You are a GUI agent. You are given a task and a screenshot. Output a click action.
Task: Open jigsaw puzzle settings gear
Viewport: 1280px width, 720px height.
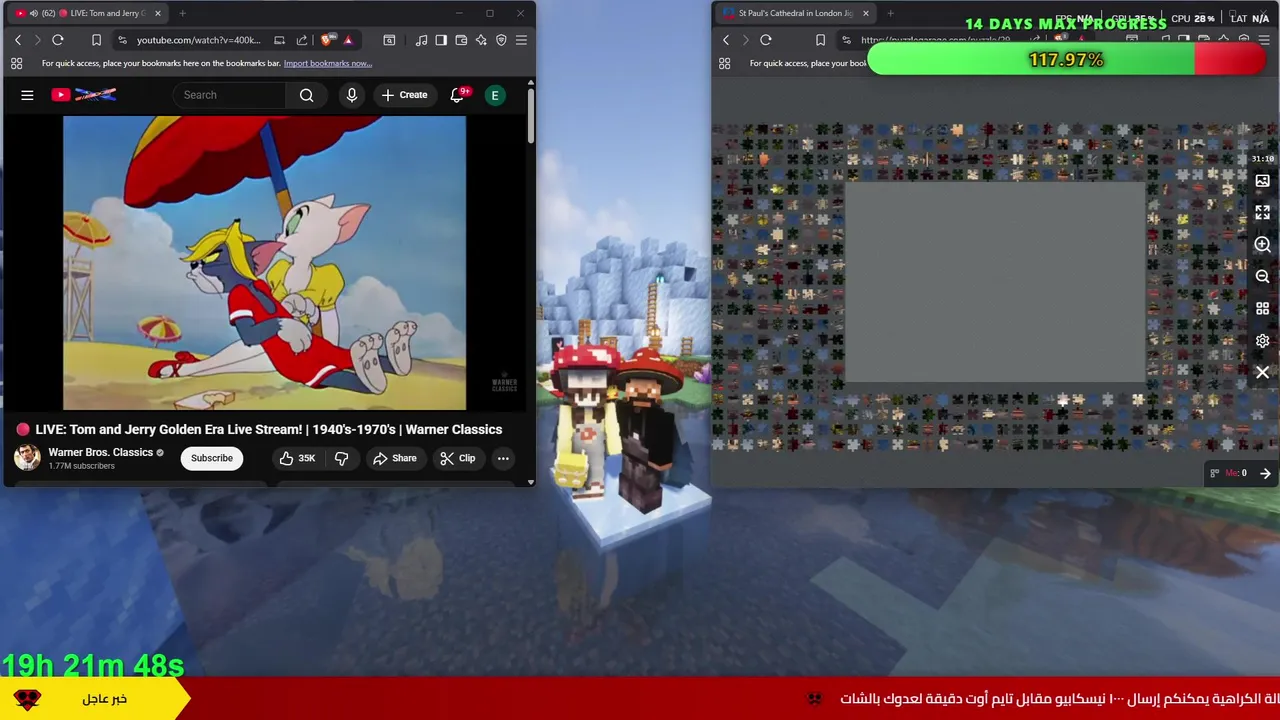click(1262, 340)
